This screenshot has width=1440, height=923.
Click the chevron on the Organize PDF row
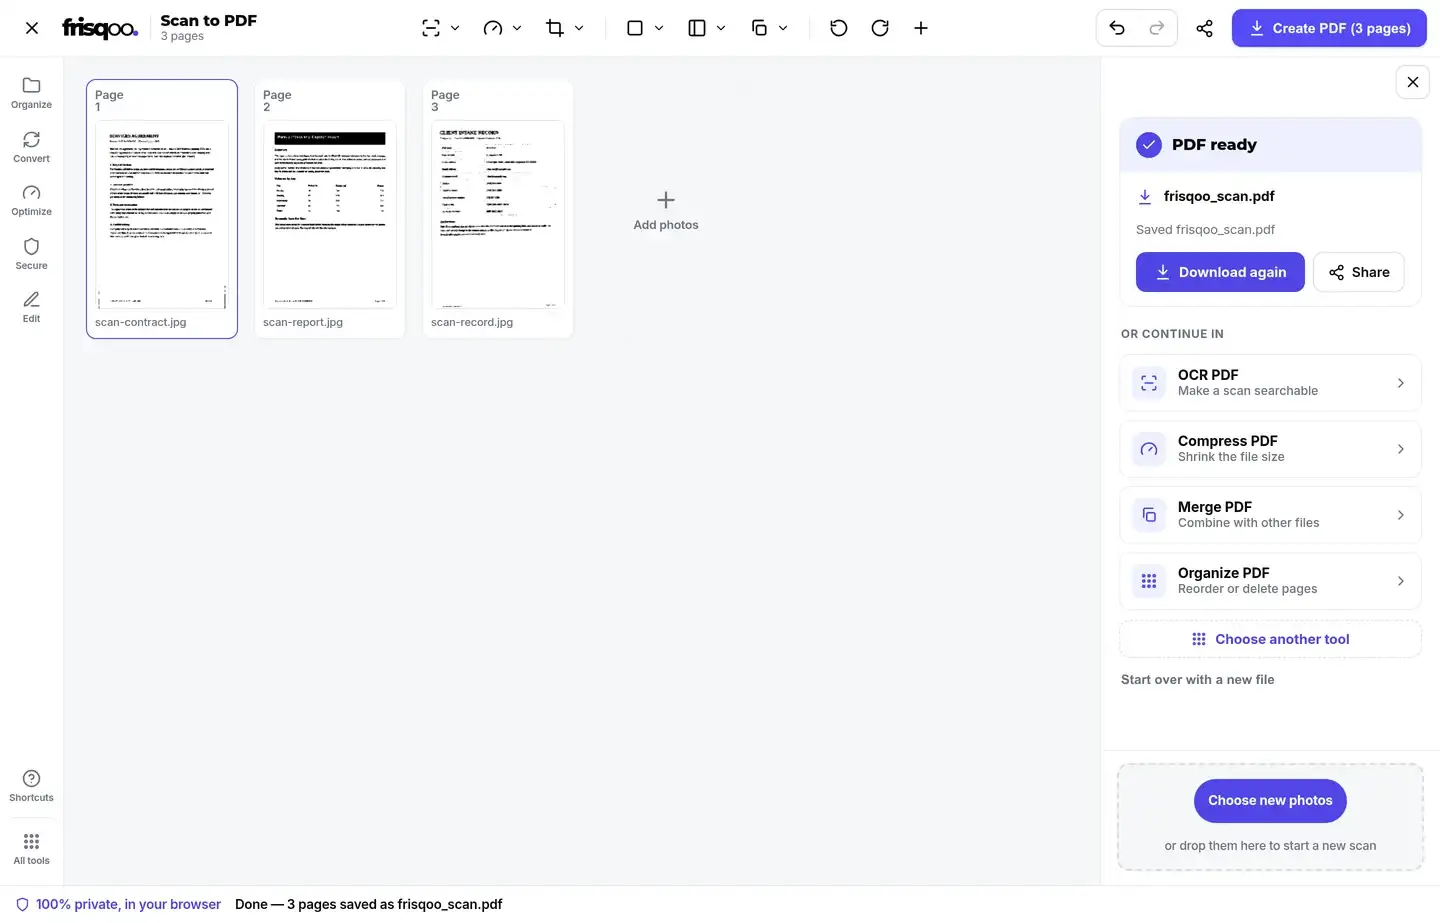point(1400,581)
